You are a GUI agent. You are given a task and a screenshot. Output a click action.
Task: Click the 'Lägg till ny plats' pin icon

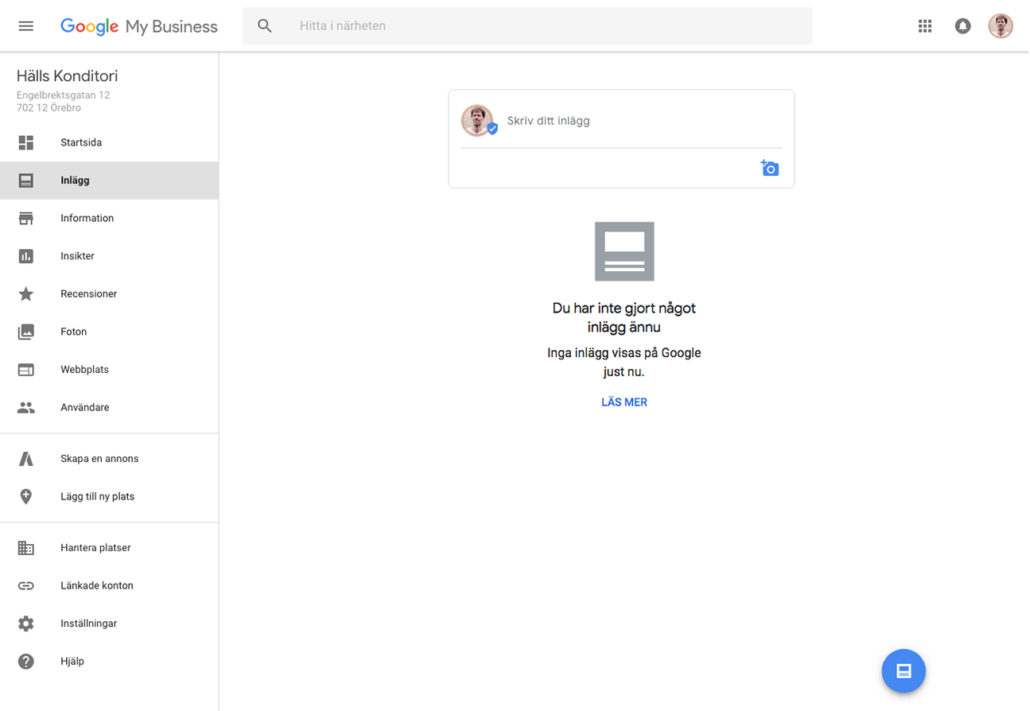26,497
